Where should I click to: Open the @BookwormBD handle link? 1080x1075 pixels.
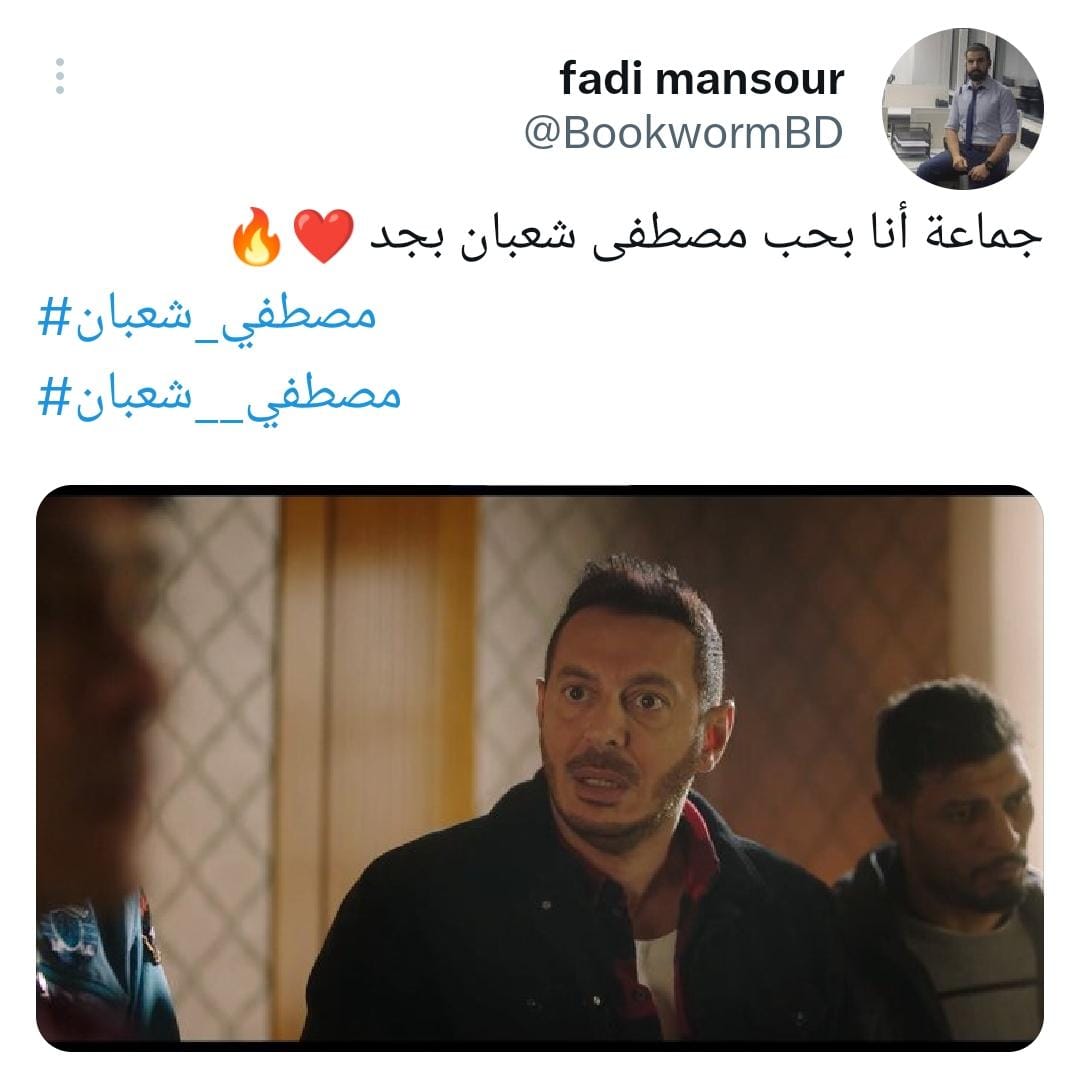coord(683,132)
